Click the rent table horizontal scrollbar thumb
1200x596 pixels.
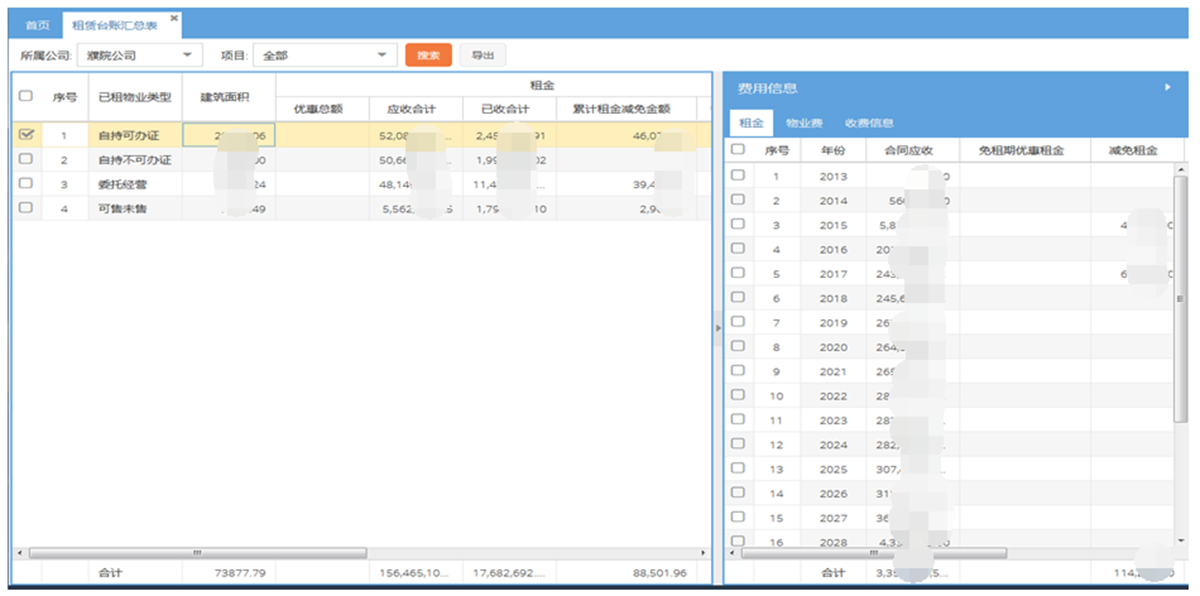point(873,552)
